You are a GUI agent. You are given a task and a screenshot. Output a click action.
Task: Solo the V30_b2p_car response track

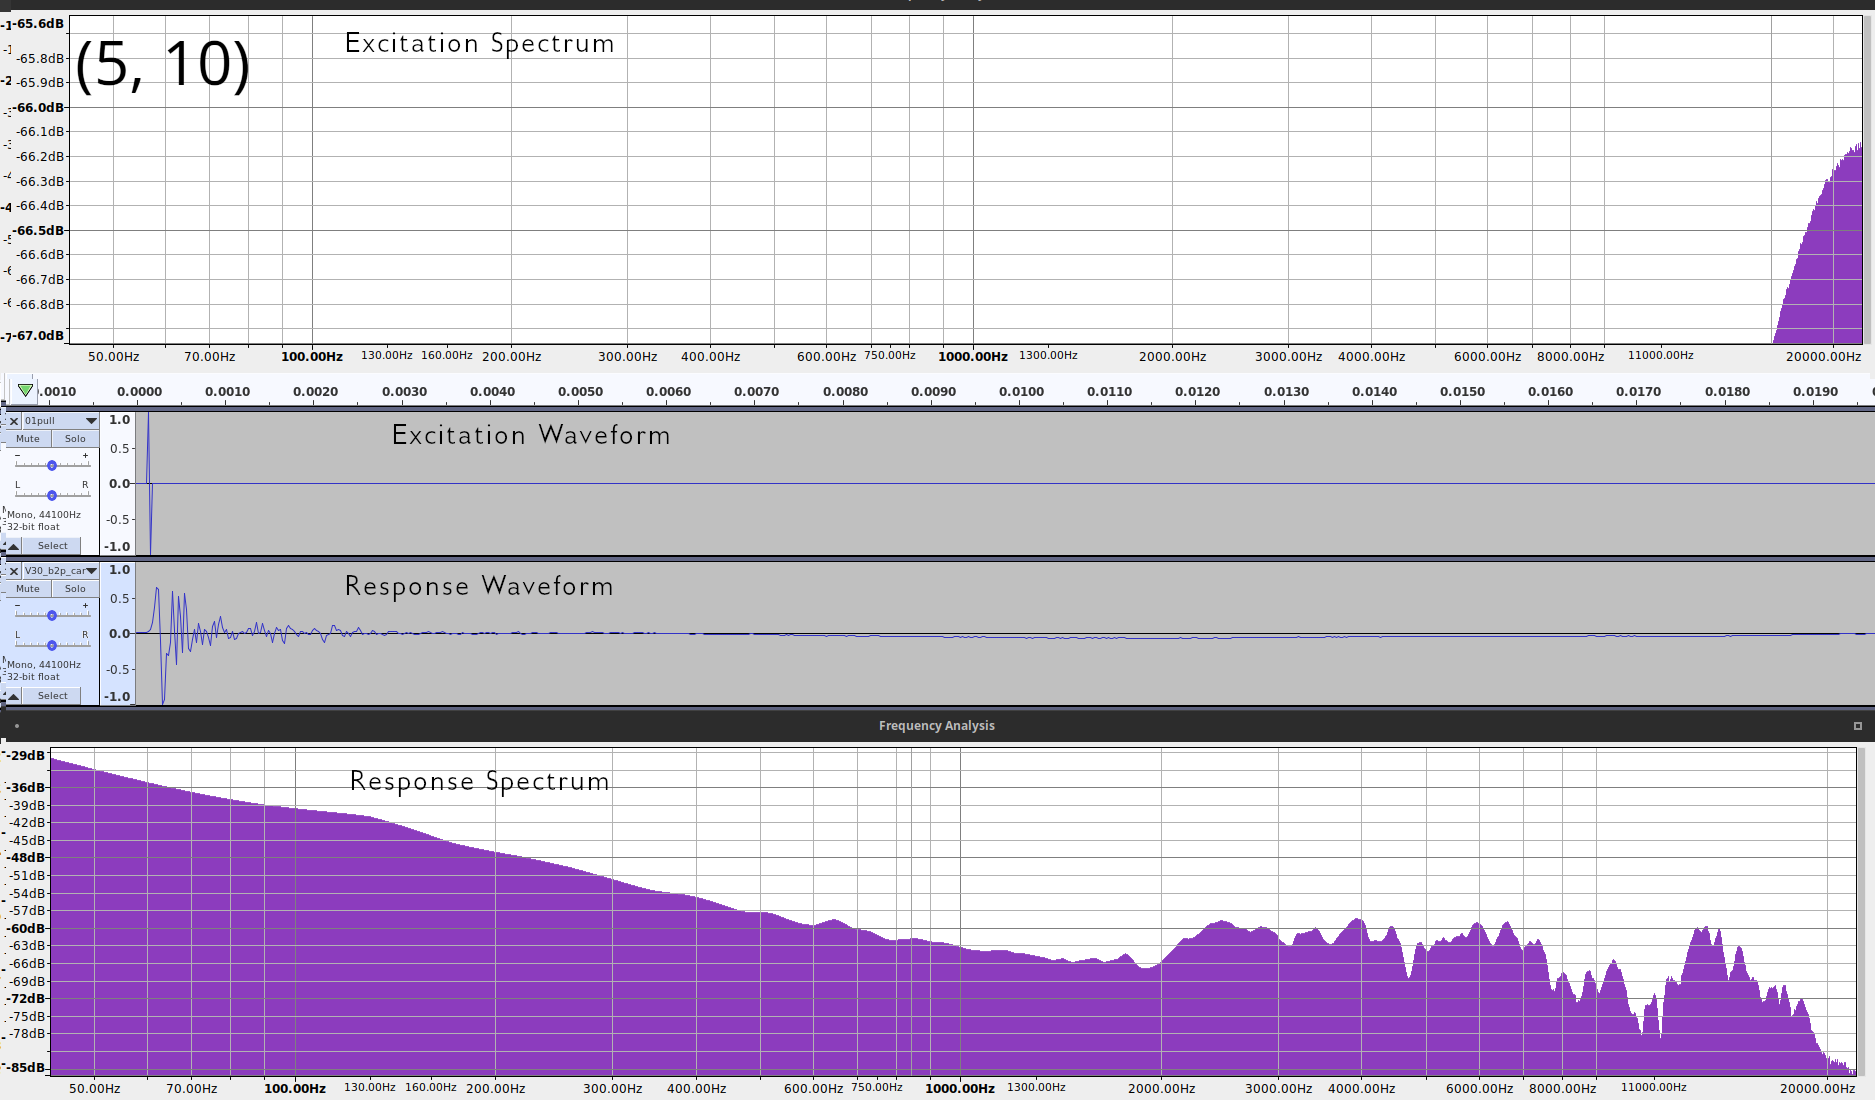click(75, 589)
